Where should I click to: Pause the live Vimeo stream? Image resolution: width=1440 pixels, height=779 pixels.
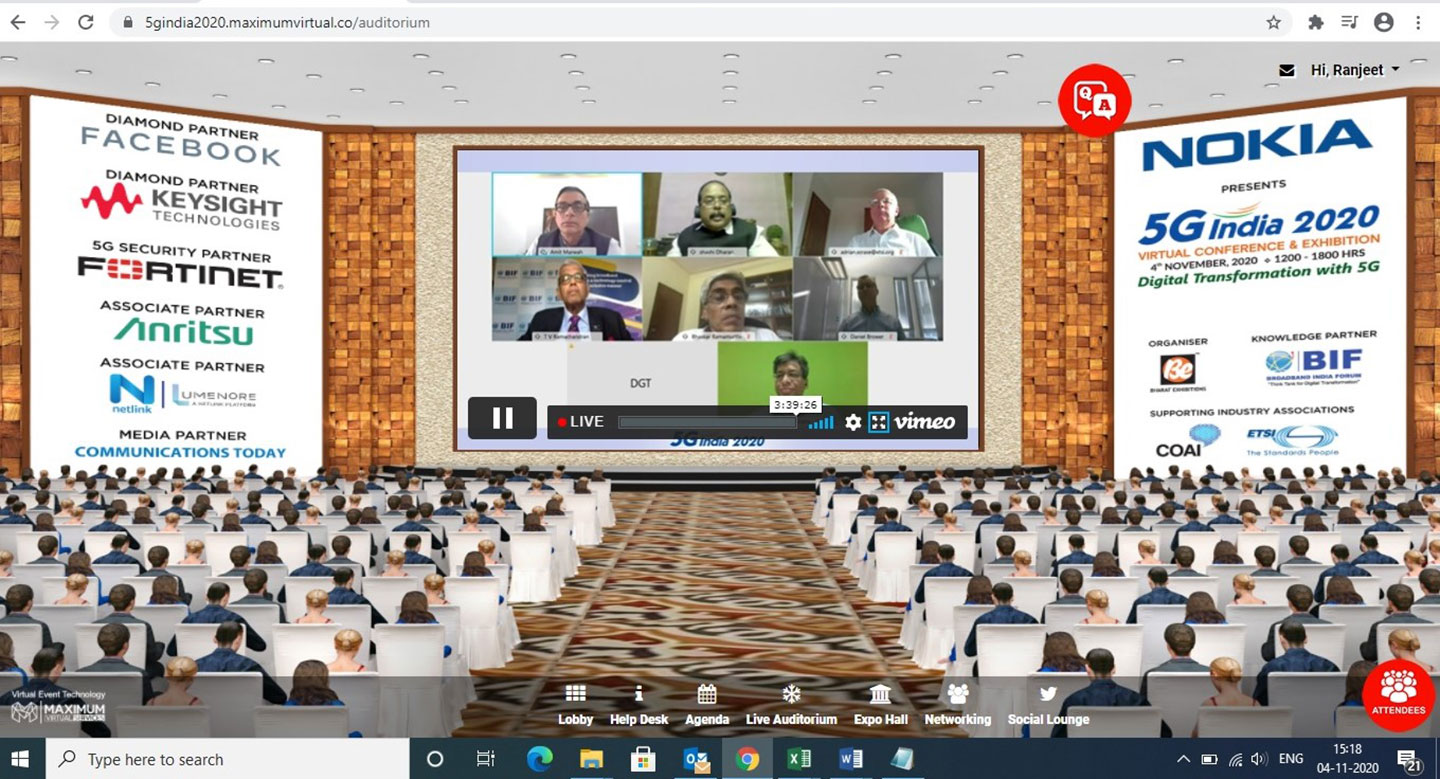click(502, 419)
